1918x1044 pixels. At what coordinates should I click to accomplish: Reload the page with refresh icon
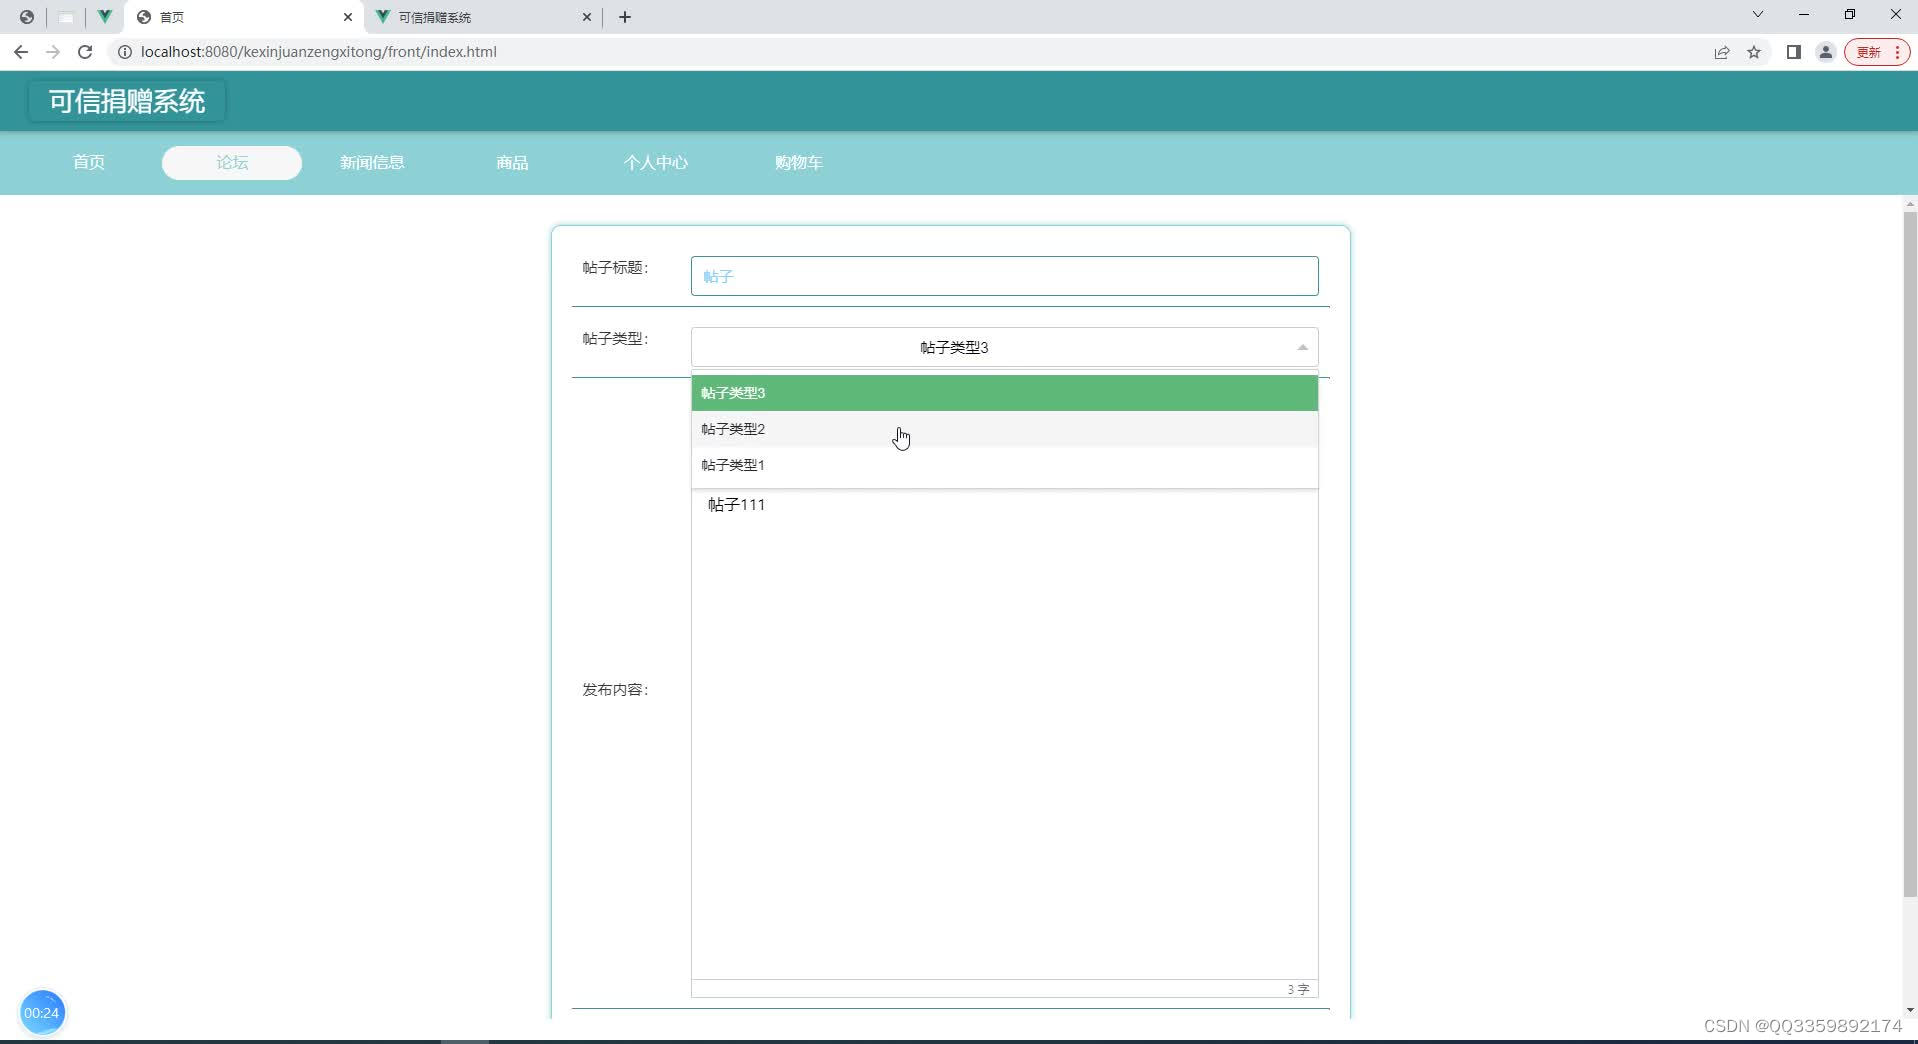point(85,52)
